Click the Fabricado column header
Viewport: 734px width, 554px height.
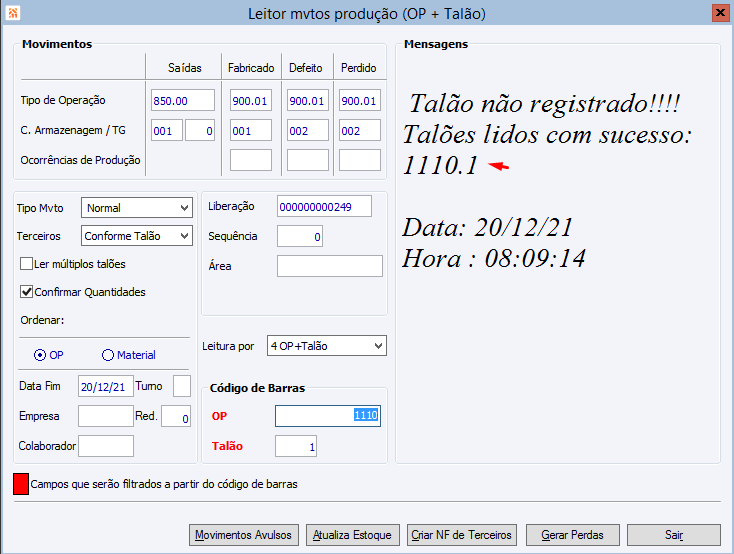tap(251, 68)
